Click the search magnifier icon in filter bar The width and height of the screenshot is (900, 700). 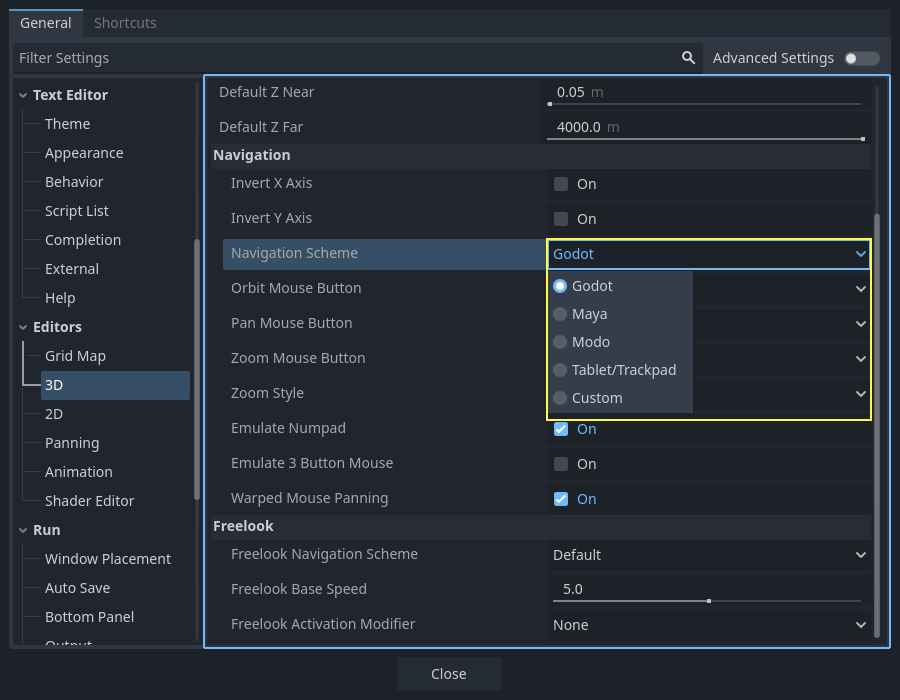pyautogui.click(x=688, y=58)
